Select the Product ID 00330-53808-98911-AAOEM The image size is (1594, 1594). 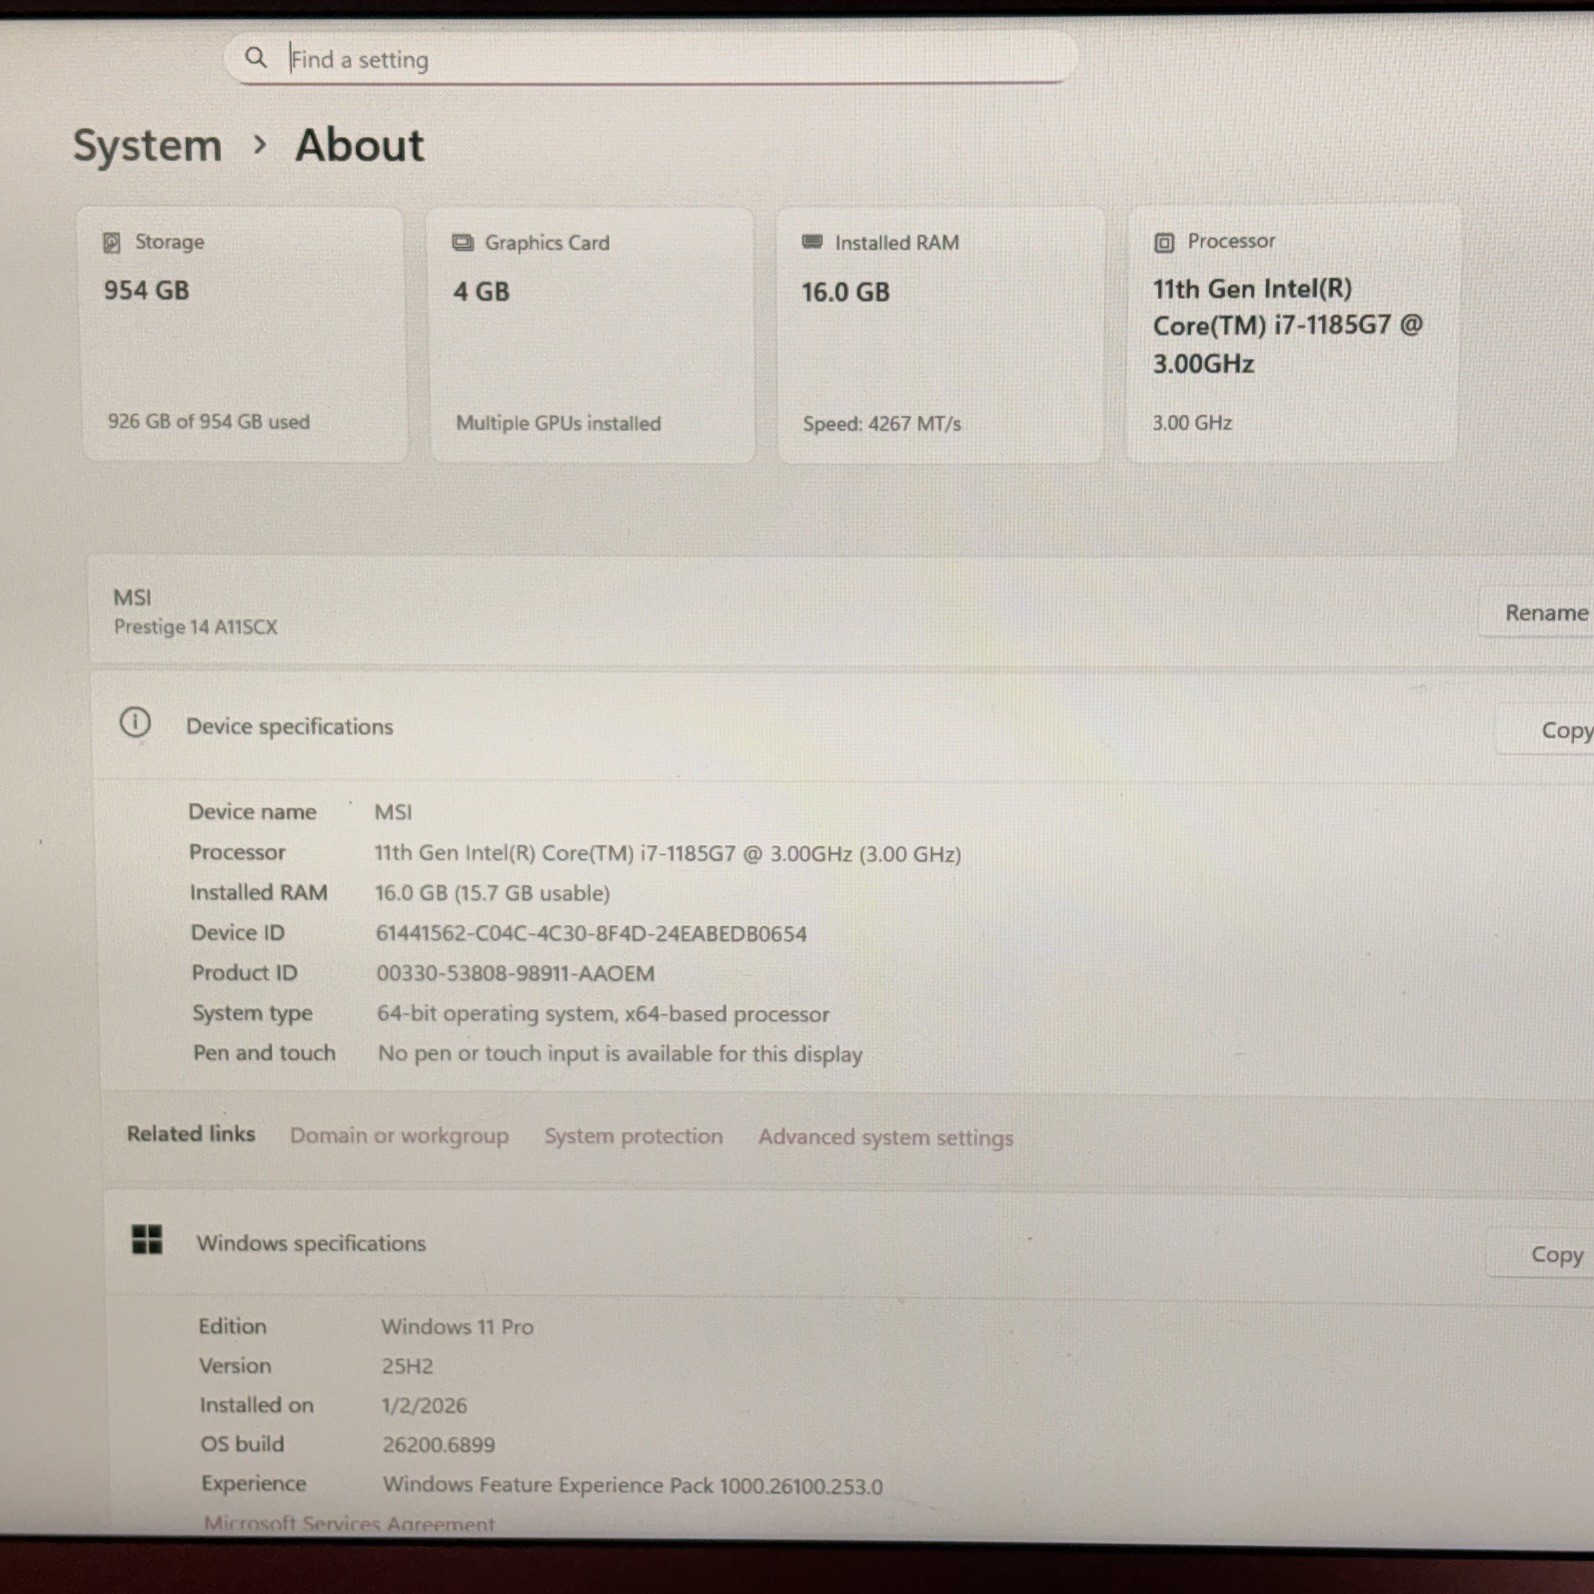pyautogui.click(x=515, y=974)
